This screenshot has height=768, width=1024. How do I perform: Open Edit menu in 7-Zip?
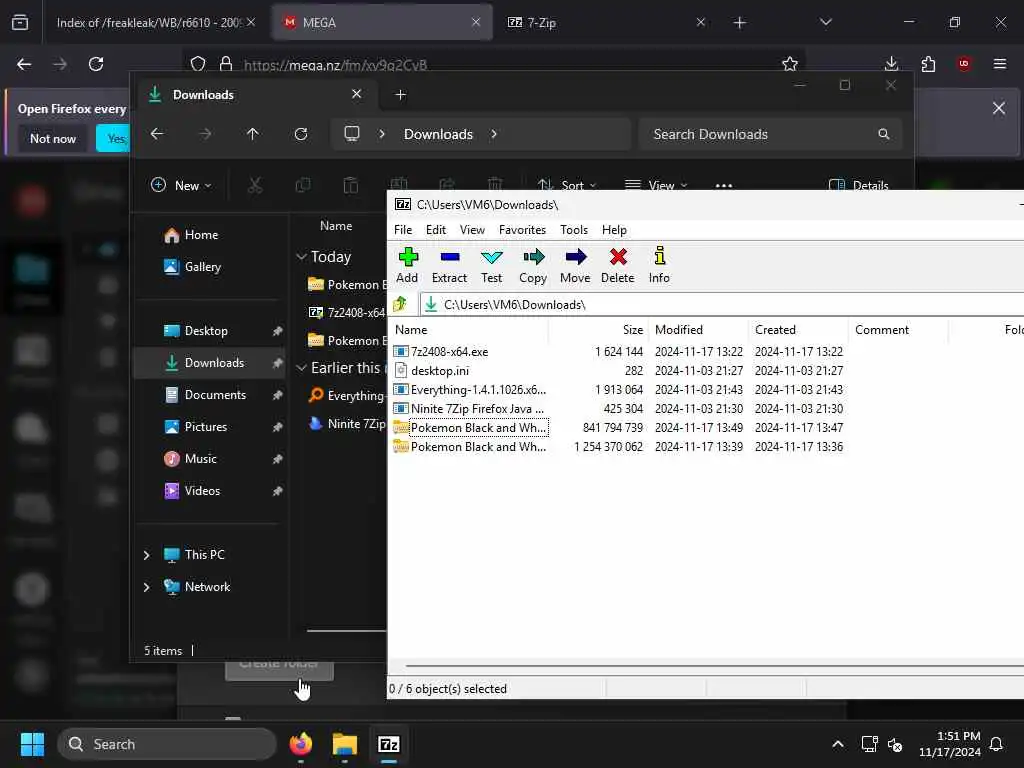[436, 230]
